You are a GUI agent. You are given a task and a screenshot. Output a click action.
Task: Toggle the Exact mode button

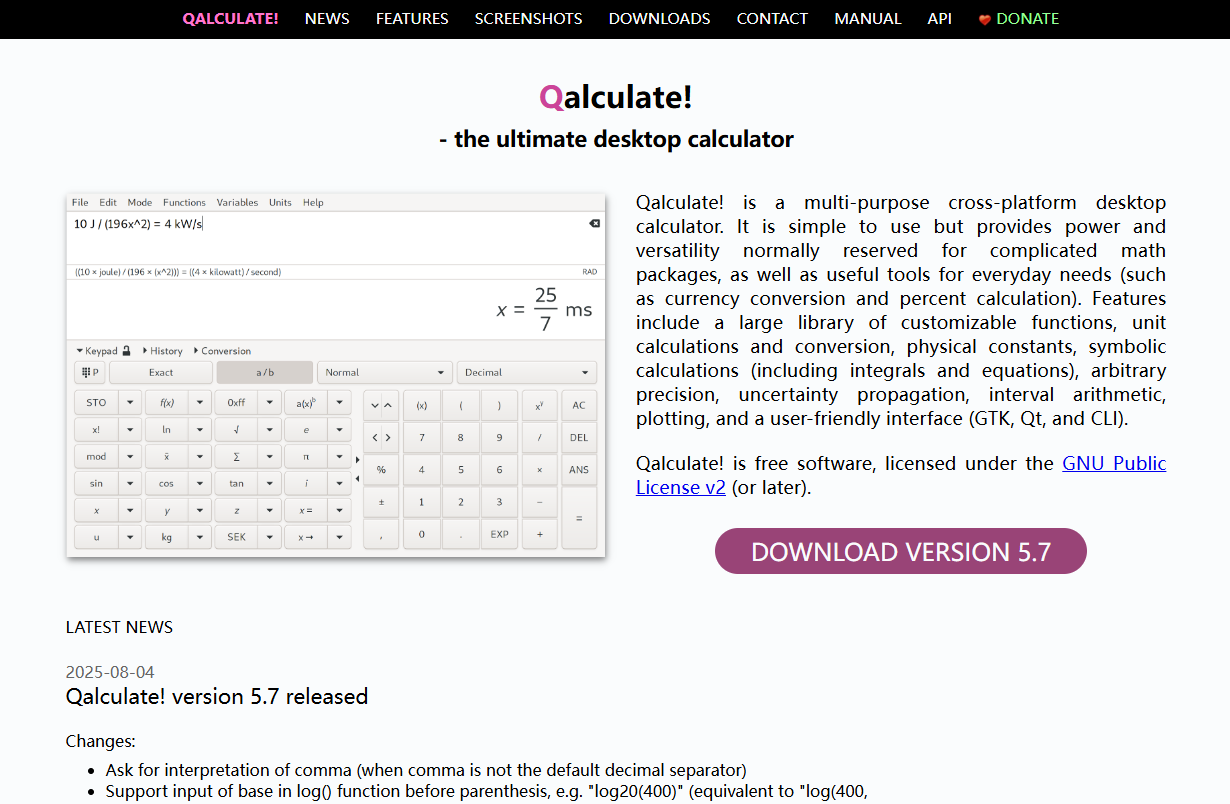(161, 372)
